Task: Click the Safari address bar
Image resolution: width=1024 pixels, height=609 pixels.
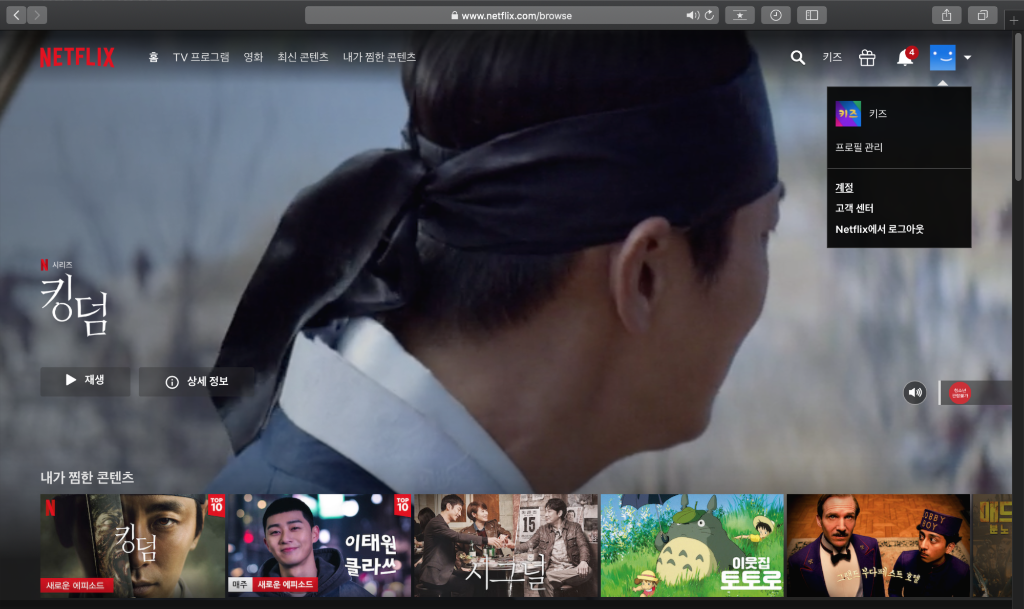Action: coord(512,15)
